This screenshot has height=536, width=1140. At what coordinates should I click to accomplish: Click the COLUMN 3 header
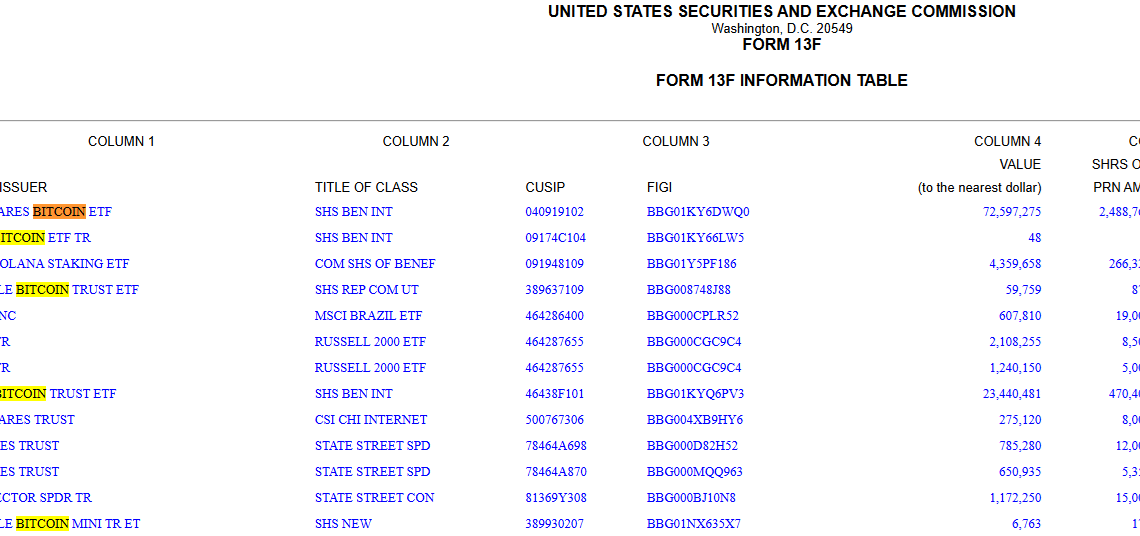(x=676, y=142)
